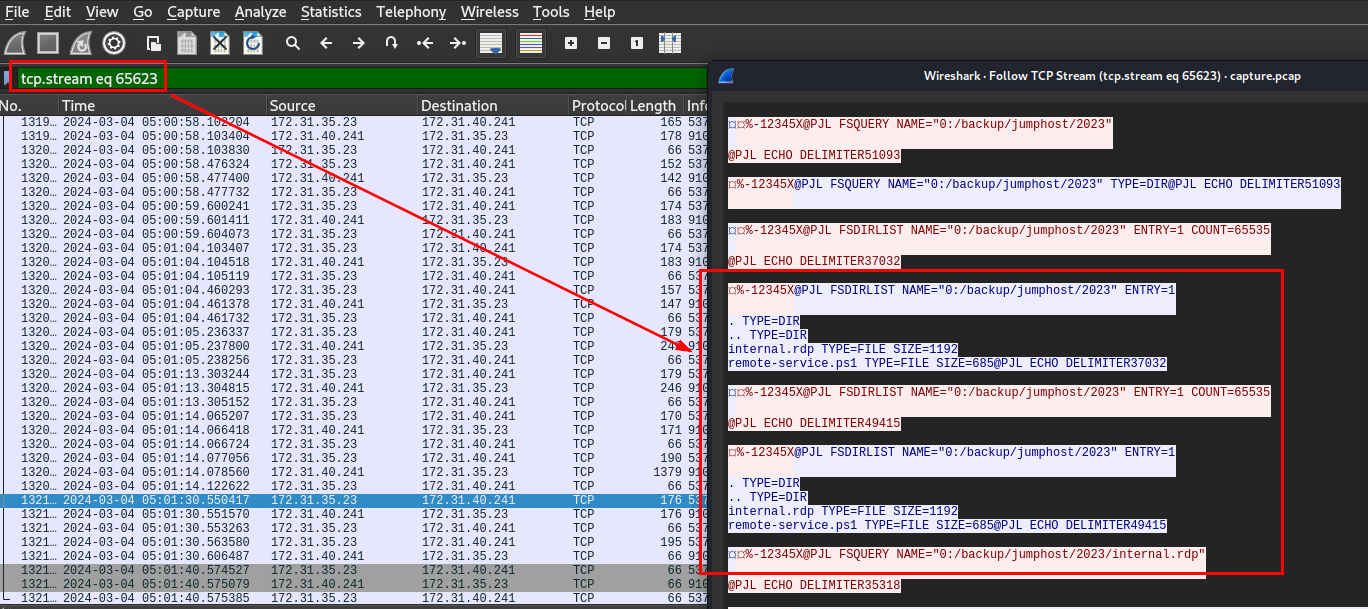The image size is (1368, 609).
Task: Select packet with time 05:01:30.606487
Action: pyautogui.click(x=353, y=555)
